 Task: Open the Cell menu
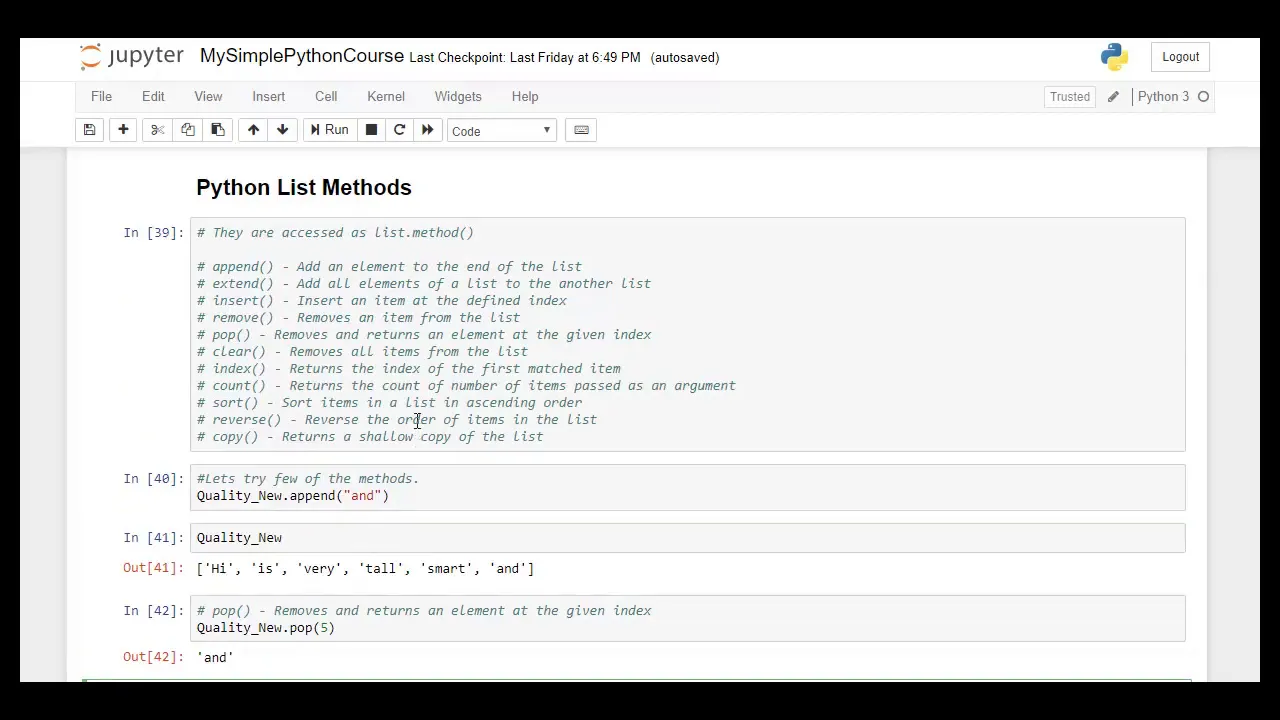tap(326, 97)
